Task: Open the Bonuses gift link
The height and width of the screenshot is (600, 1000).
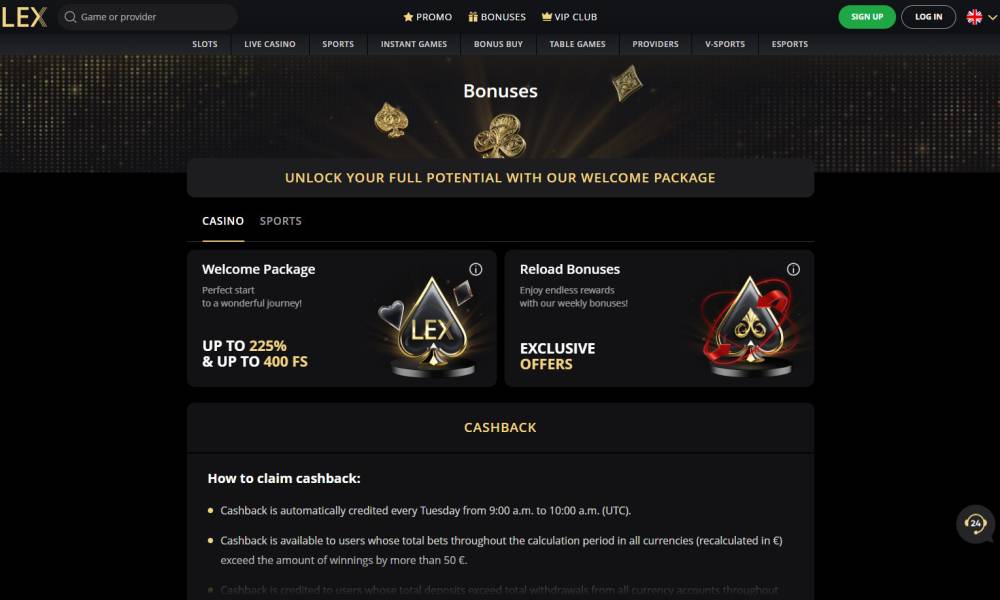Action: click(x=496, y=17)
